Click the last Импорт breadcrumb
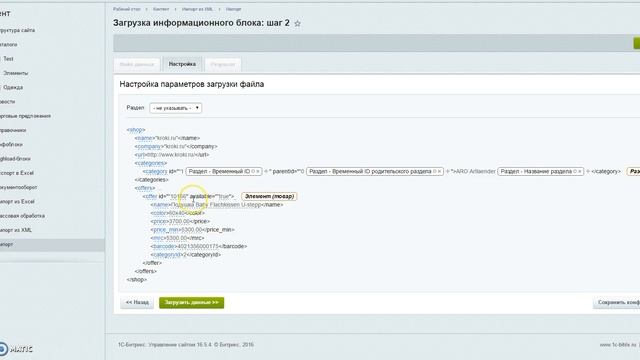The height and width of the screenshot is (360, 640). (233, 9)
